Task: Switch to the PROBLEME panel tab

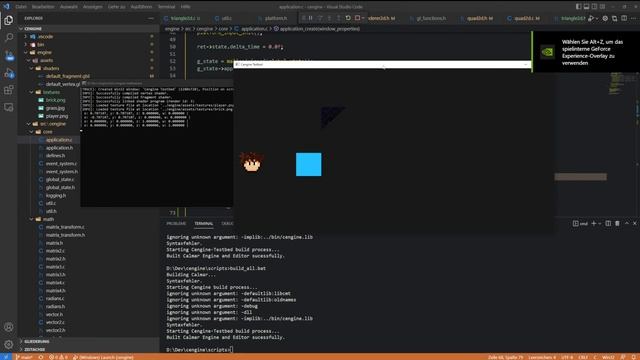Action: pyautogui.click(x=176, y=224)
